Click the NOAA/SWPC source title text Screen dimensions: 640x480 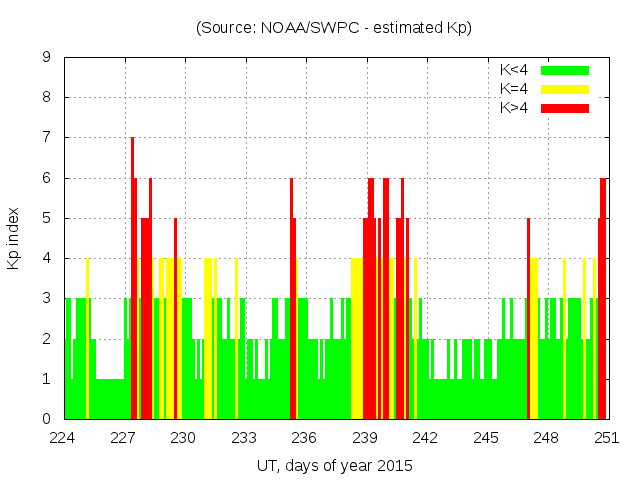(334, 28)
